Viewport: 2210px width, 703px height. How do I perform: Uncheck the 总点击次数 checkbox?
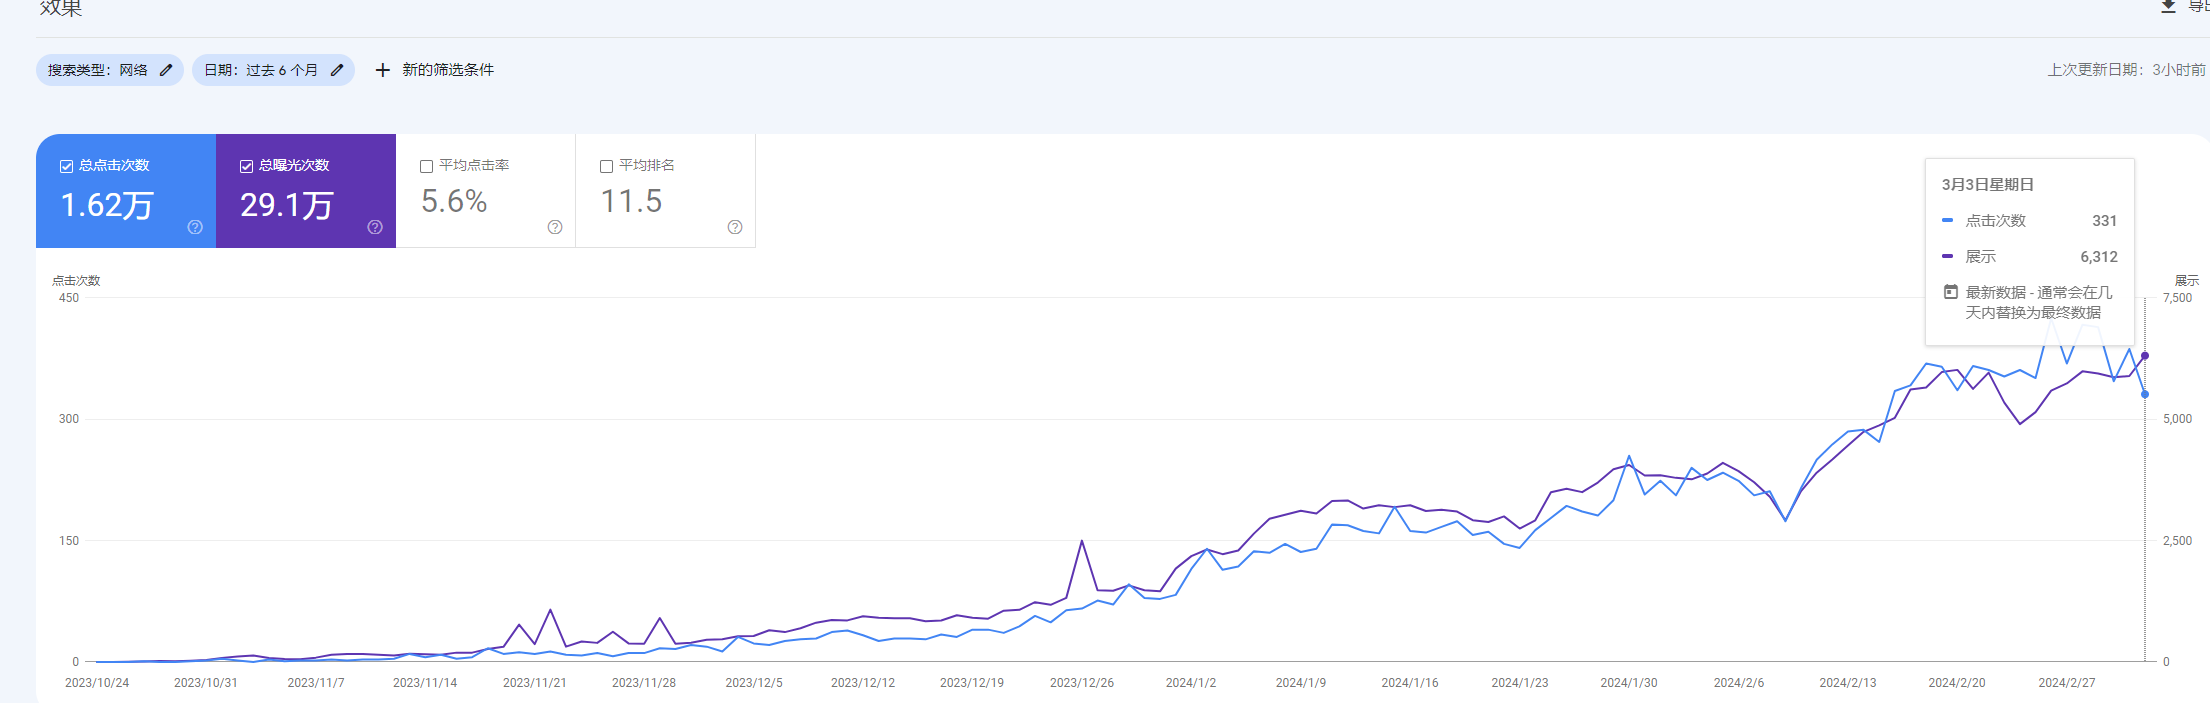click(67, 166)
